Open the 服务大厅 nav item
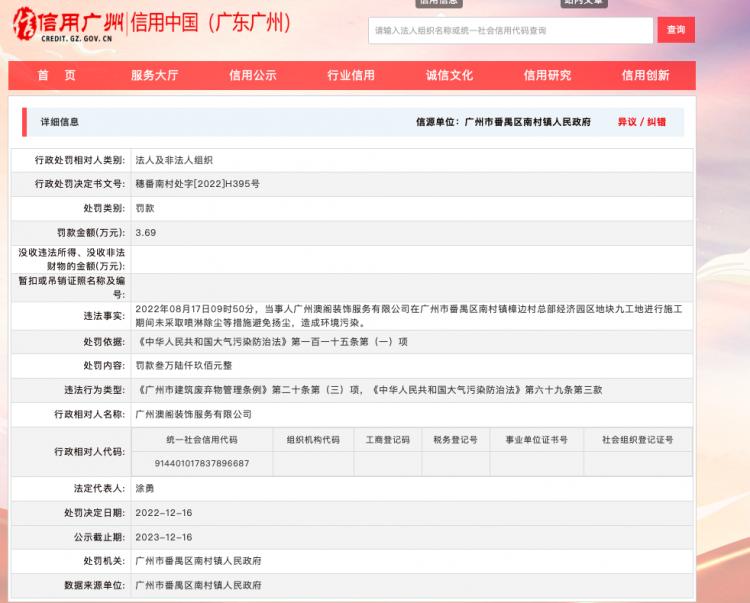This screenshot has height=603, width=750. tap(154, 75)
